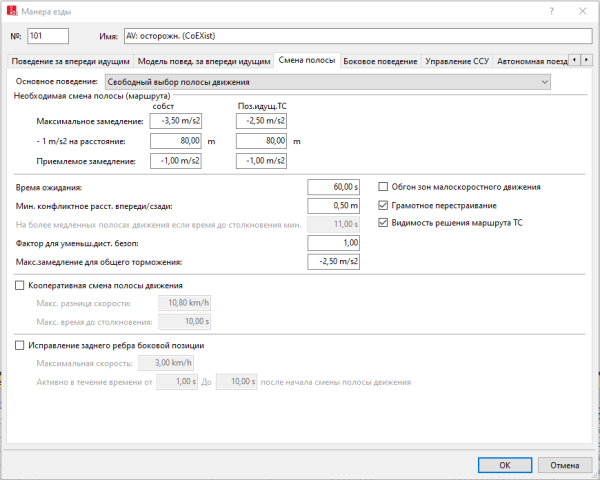Select the Управление ССУ tab
The height and width of the screenshot is (480, 600).
click(x=457, y=61)
